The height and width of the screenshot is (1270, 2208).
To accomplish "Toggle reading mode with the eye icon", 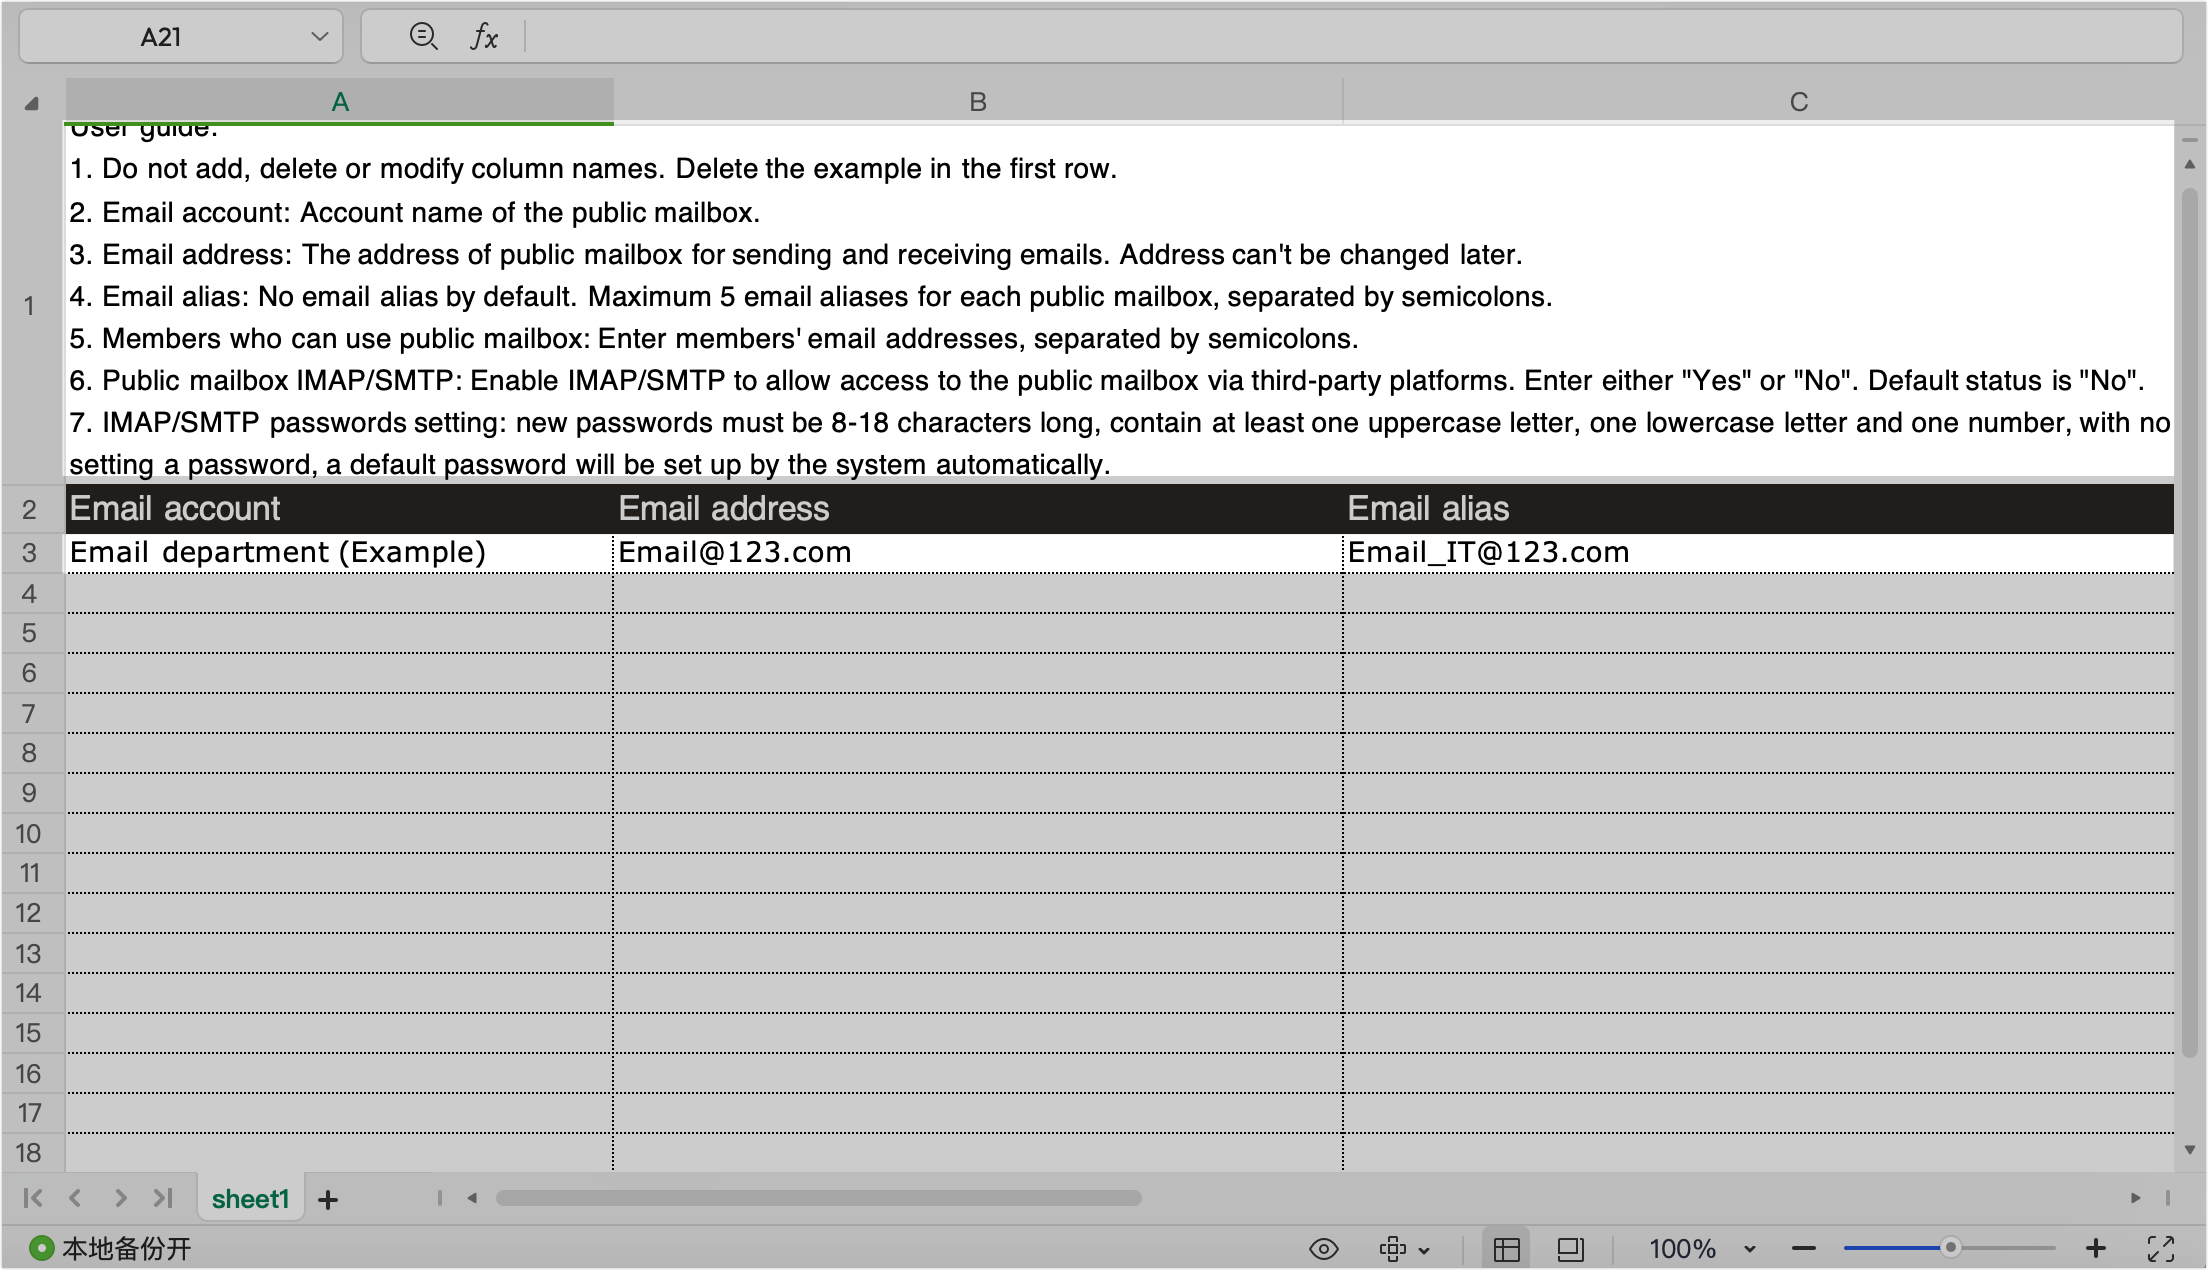I will pos(1323,1248).
